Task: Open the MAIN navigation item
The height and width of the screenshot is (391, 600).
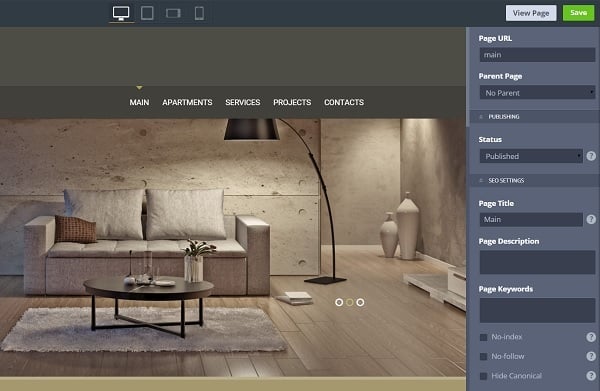Action: coord(139,103)
